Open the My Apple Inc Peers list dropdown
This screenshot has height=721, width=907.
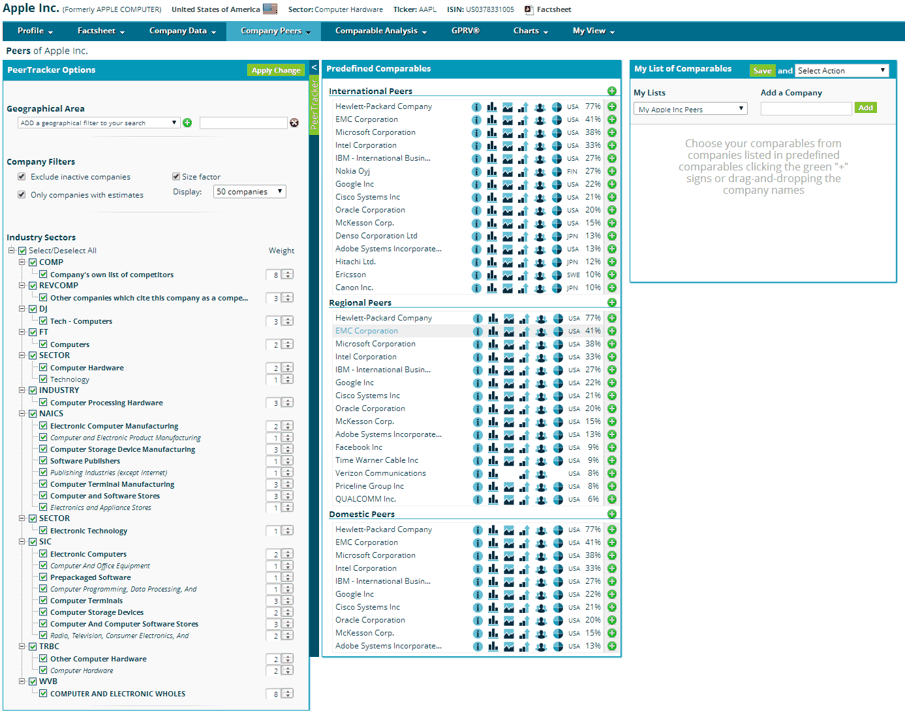coord(691,109)
